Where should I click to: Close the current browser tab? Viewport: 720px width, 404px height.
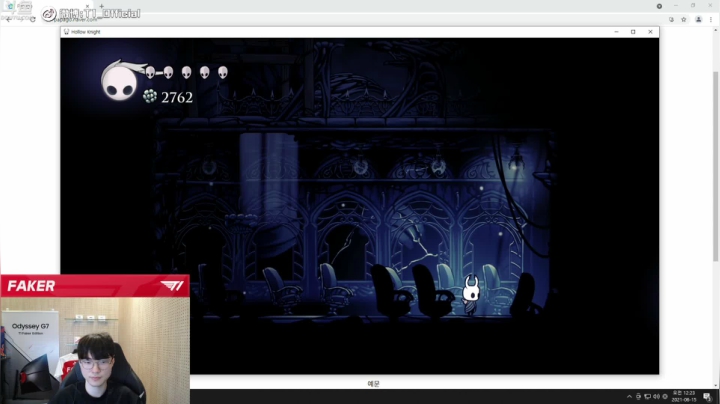[x=87, y=6]
